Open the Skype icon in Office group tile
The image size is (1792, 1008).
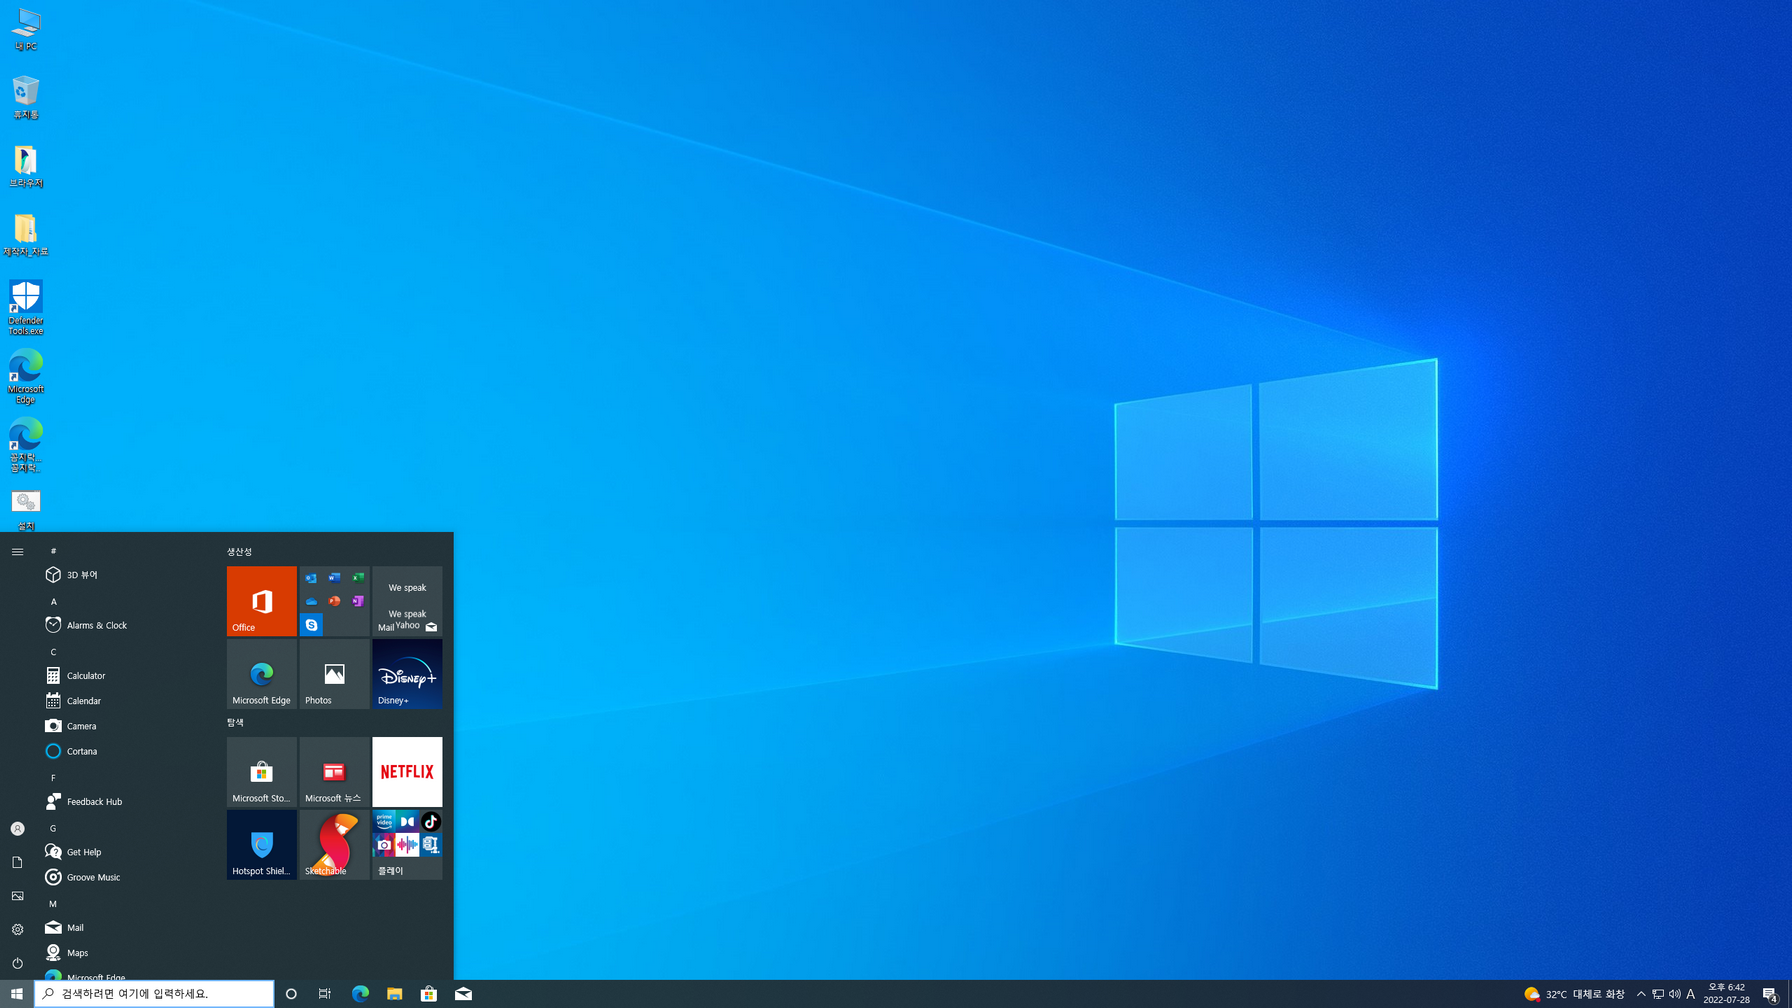pyautogui.click(x=312, y=625)
